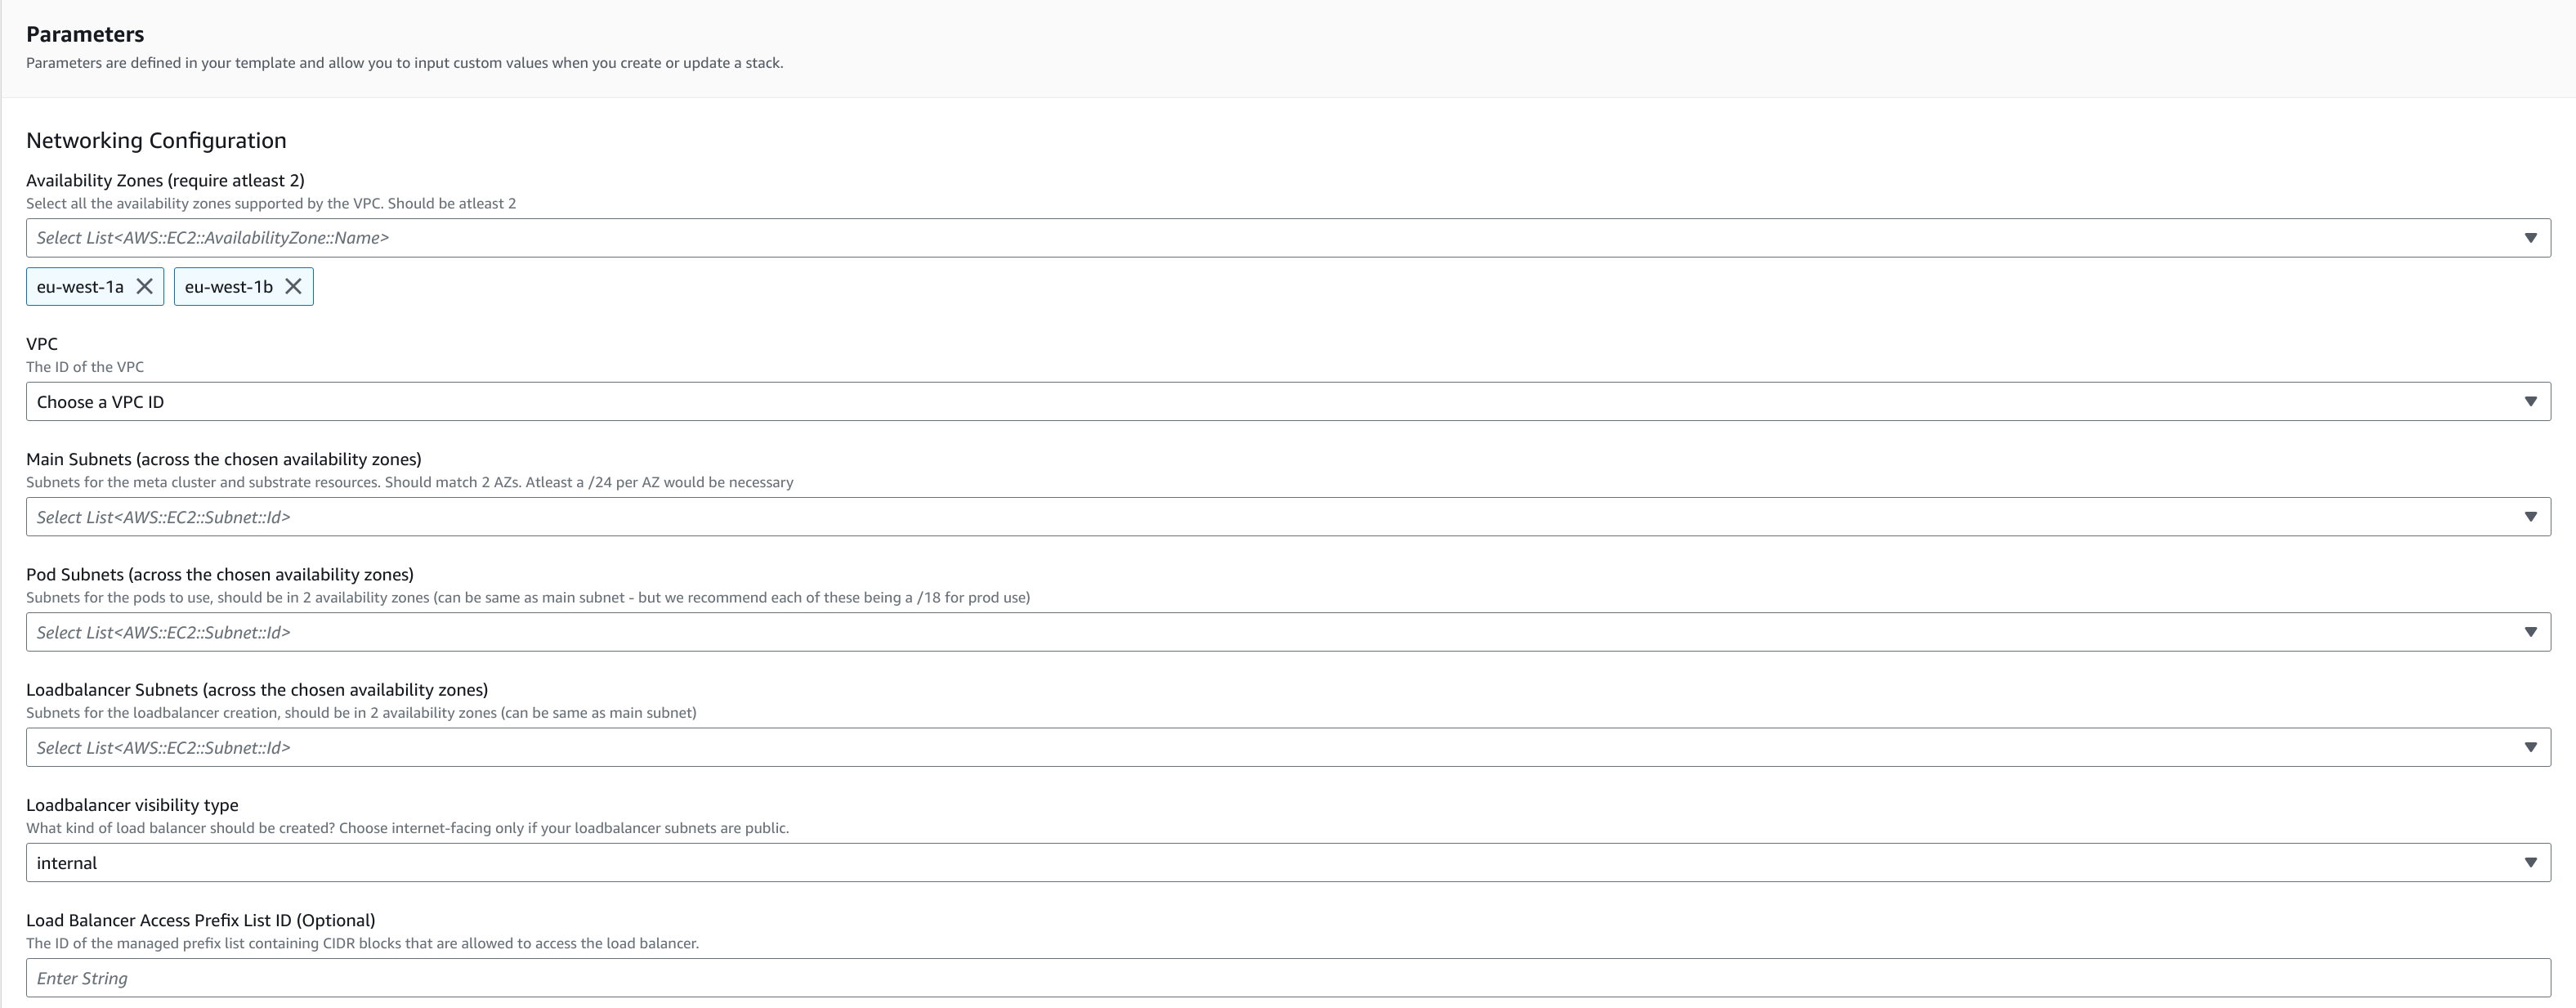Click VPC dropdown arrow icon
The height and width of the screenshot is (1008, 2576).
pyautogui.click(x=2530, y=402)
